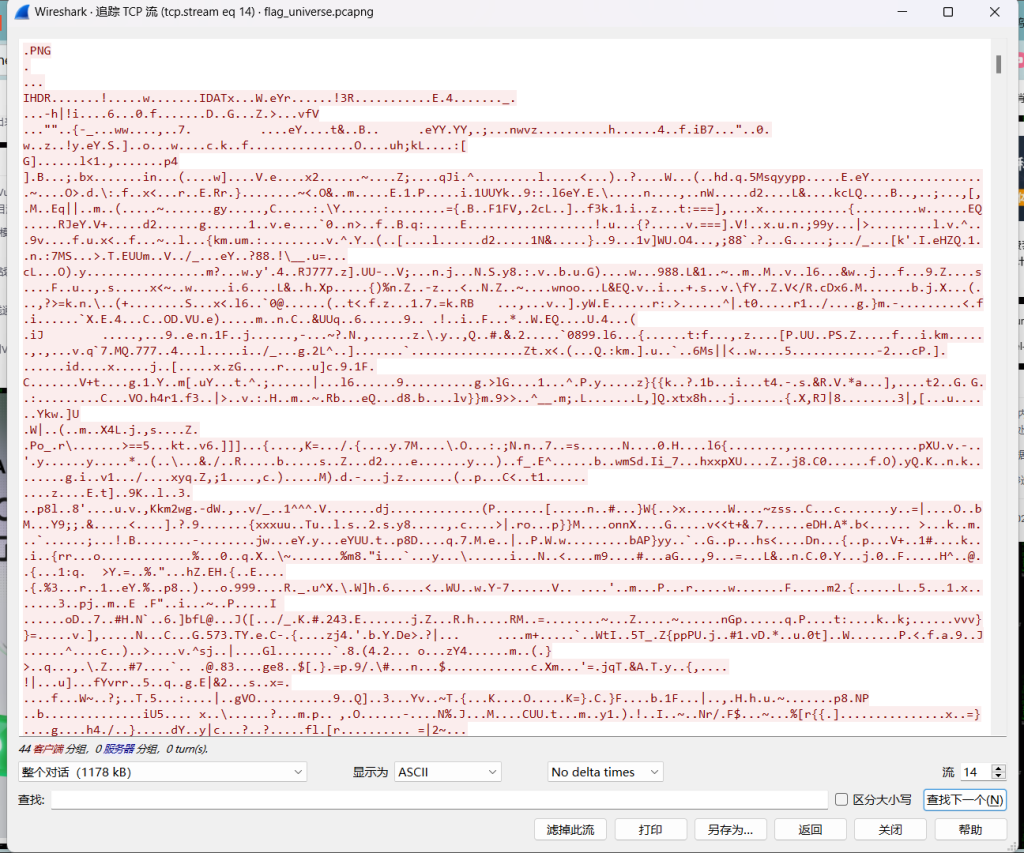The height and width of the screenshot is (853, 1024).
Task: Close the window using the title bar X
Action: [x=993, y=12]
